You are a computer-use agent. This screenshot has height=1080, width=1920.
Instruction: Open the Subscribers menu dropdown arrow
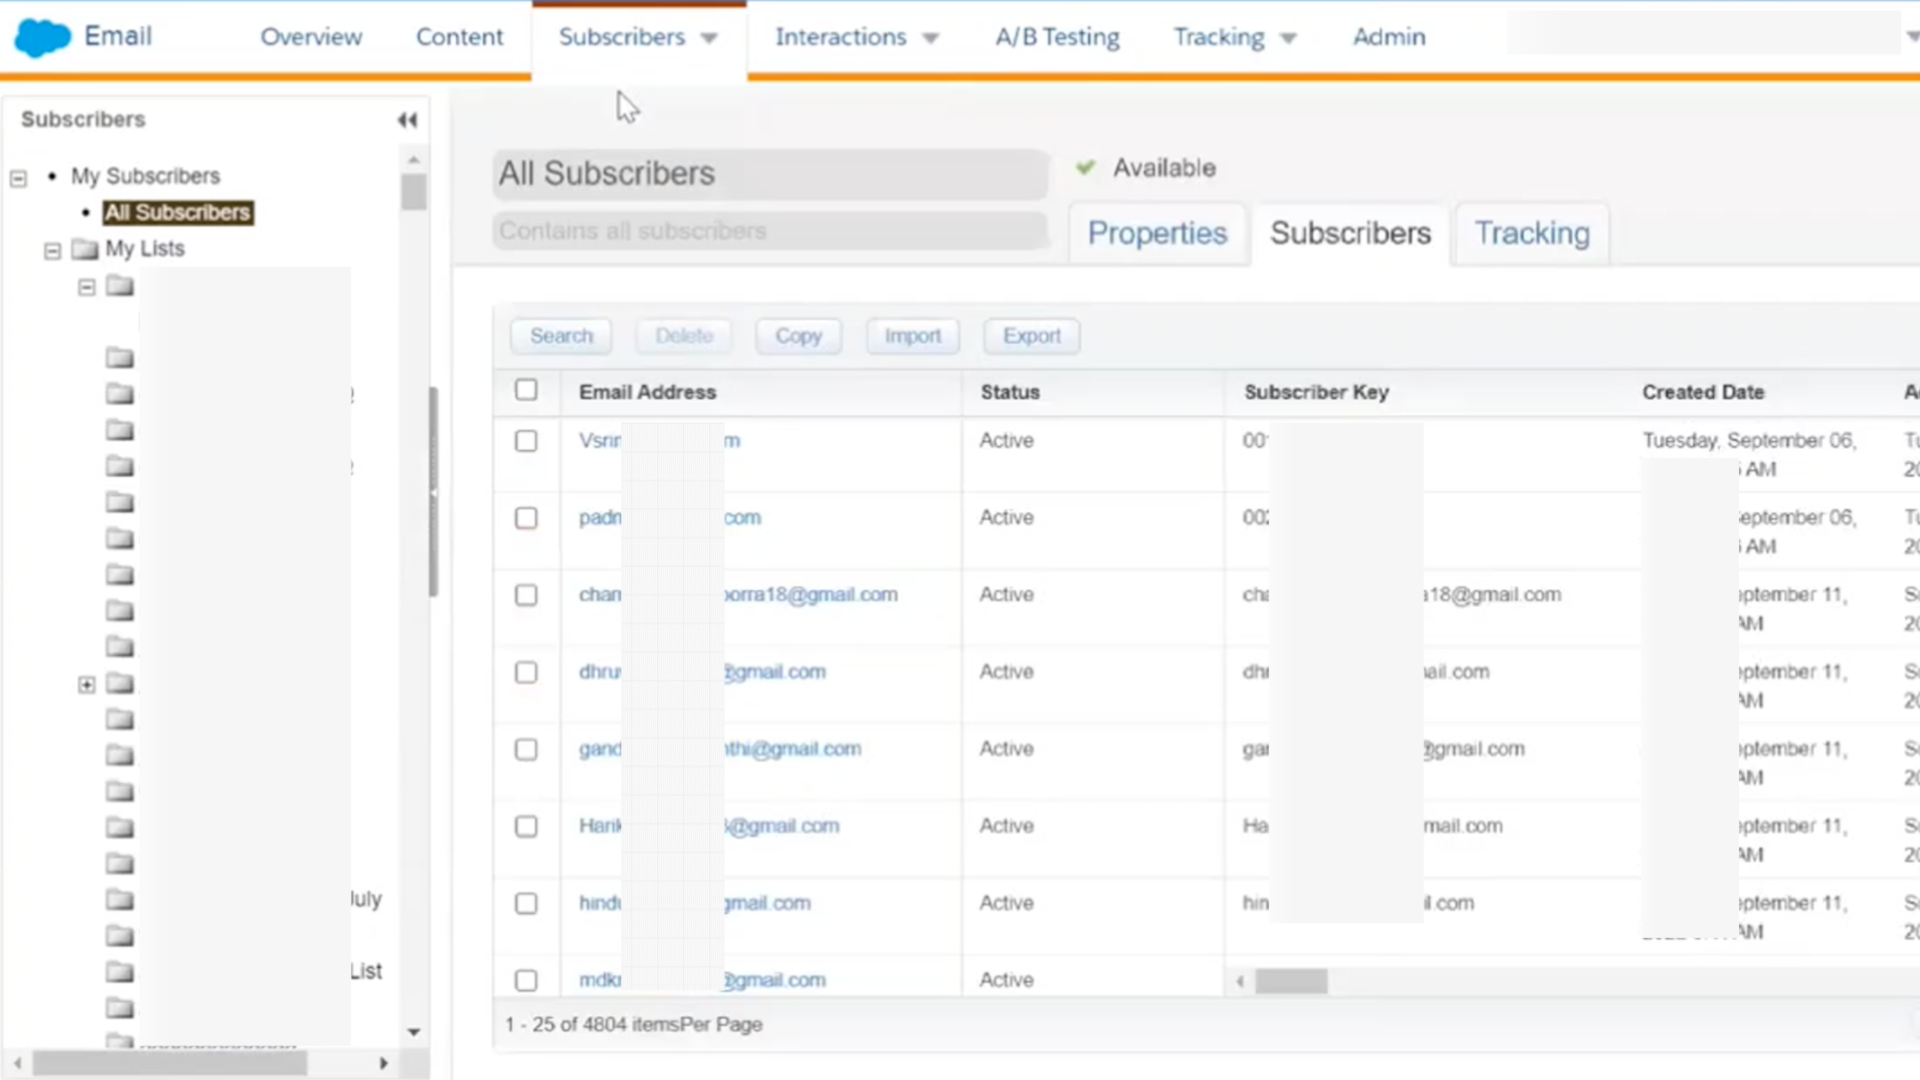[709, 38]
